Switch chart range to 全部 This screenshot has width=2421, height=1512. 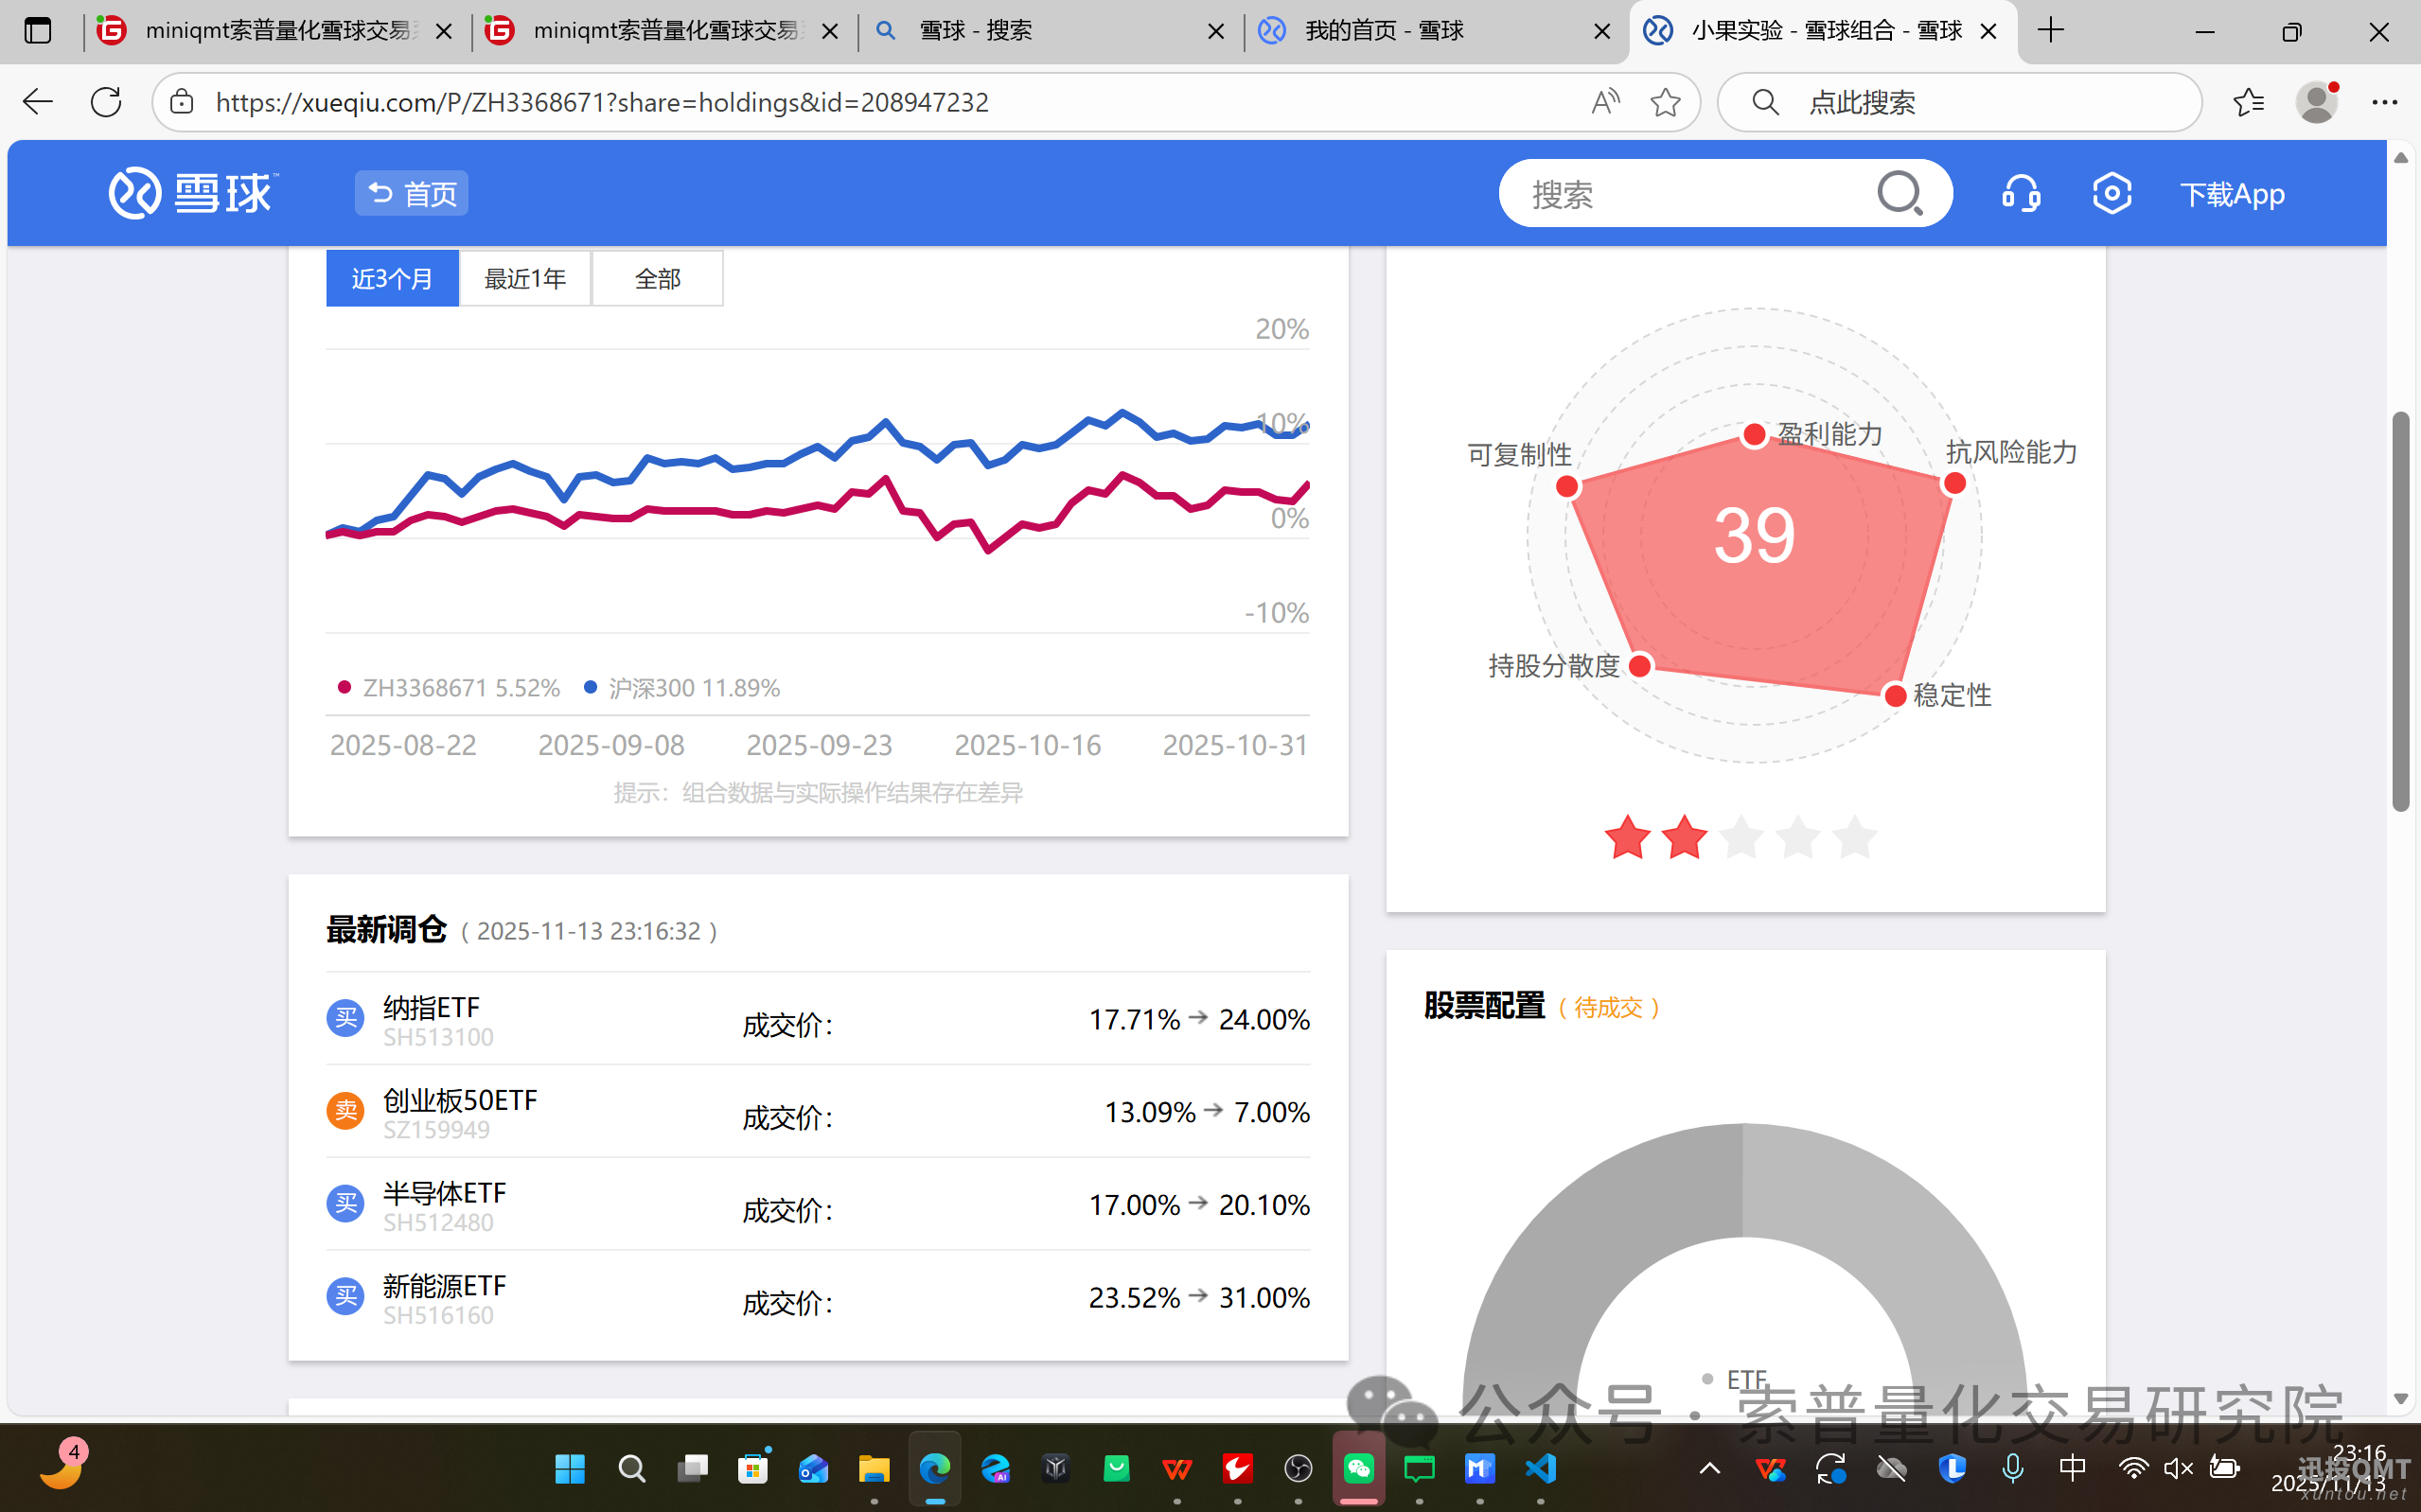(657, 278)
